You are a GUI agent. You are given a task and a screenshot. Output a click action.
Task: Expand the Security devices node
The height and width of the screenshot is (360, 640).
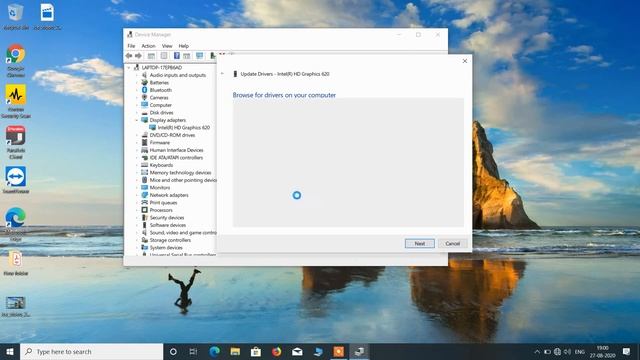(x=137, y=218)
